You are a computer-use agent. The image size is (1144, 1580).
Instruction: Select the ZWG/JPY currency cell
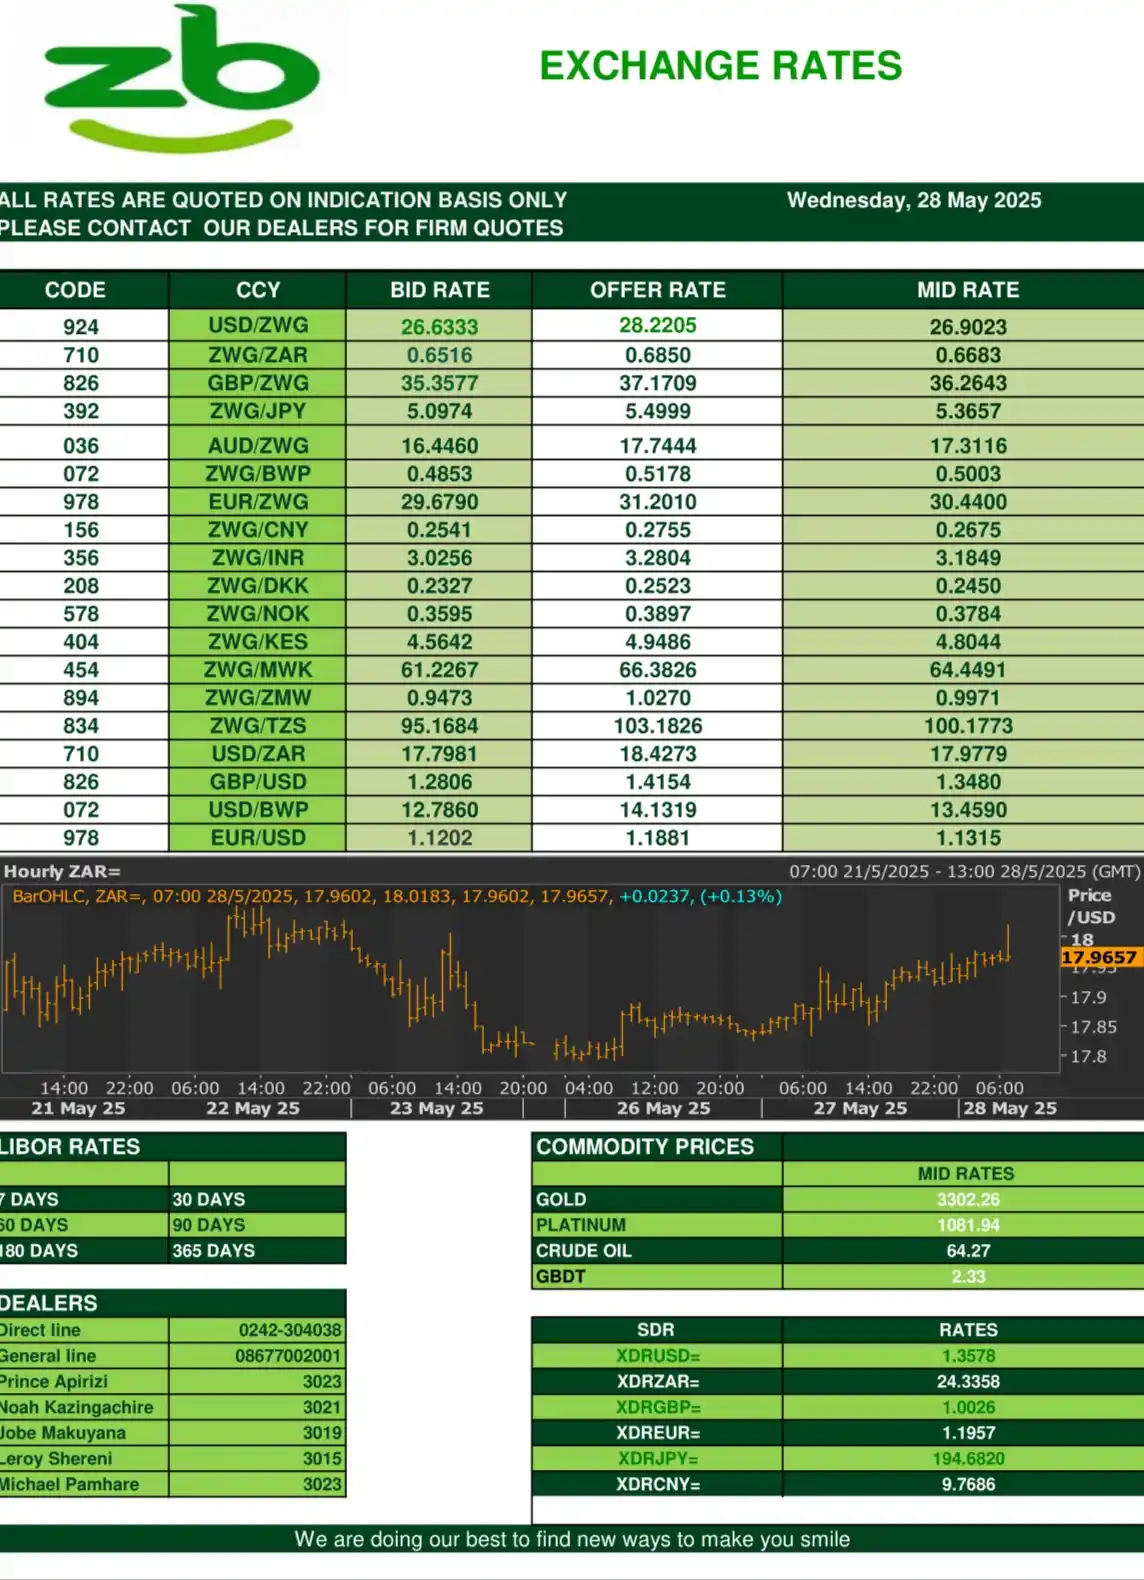(258, 411)
